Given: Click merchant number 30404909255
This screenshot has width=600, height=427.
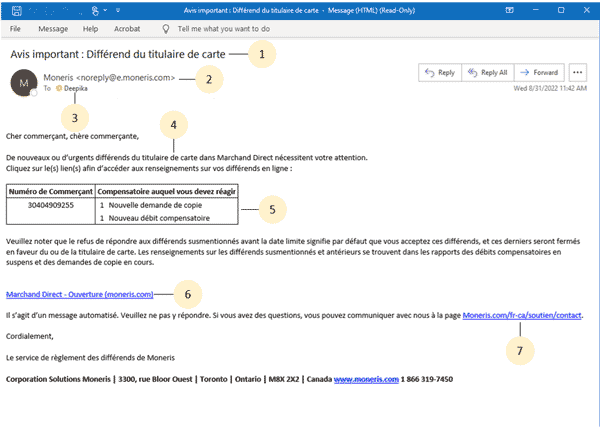Looking at the screenshot, I should (51, 205).
